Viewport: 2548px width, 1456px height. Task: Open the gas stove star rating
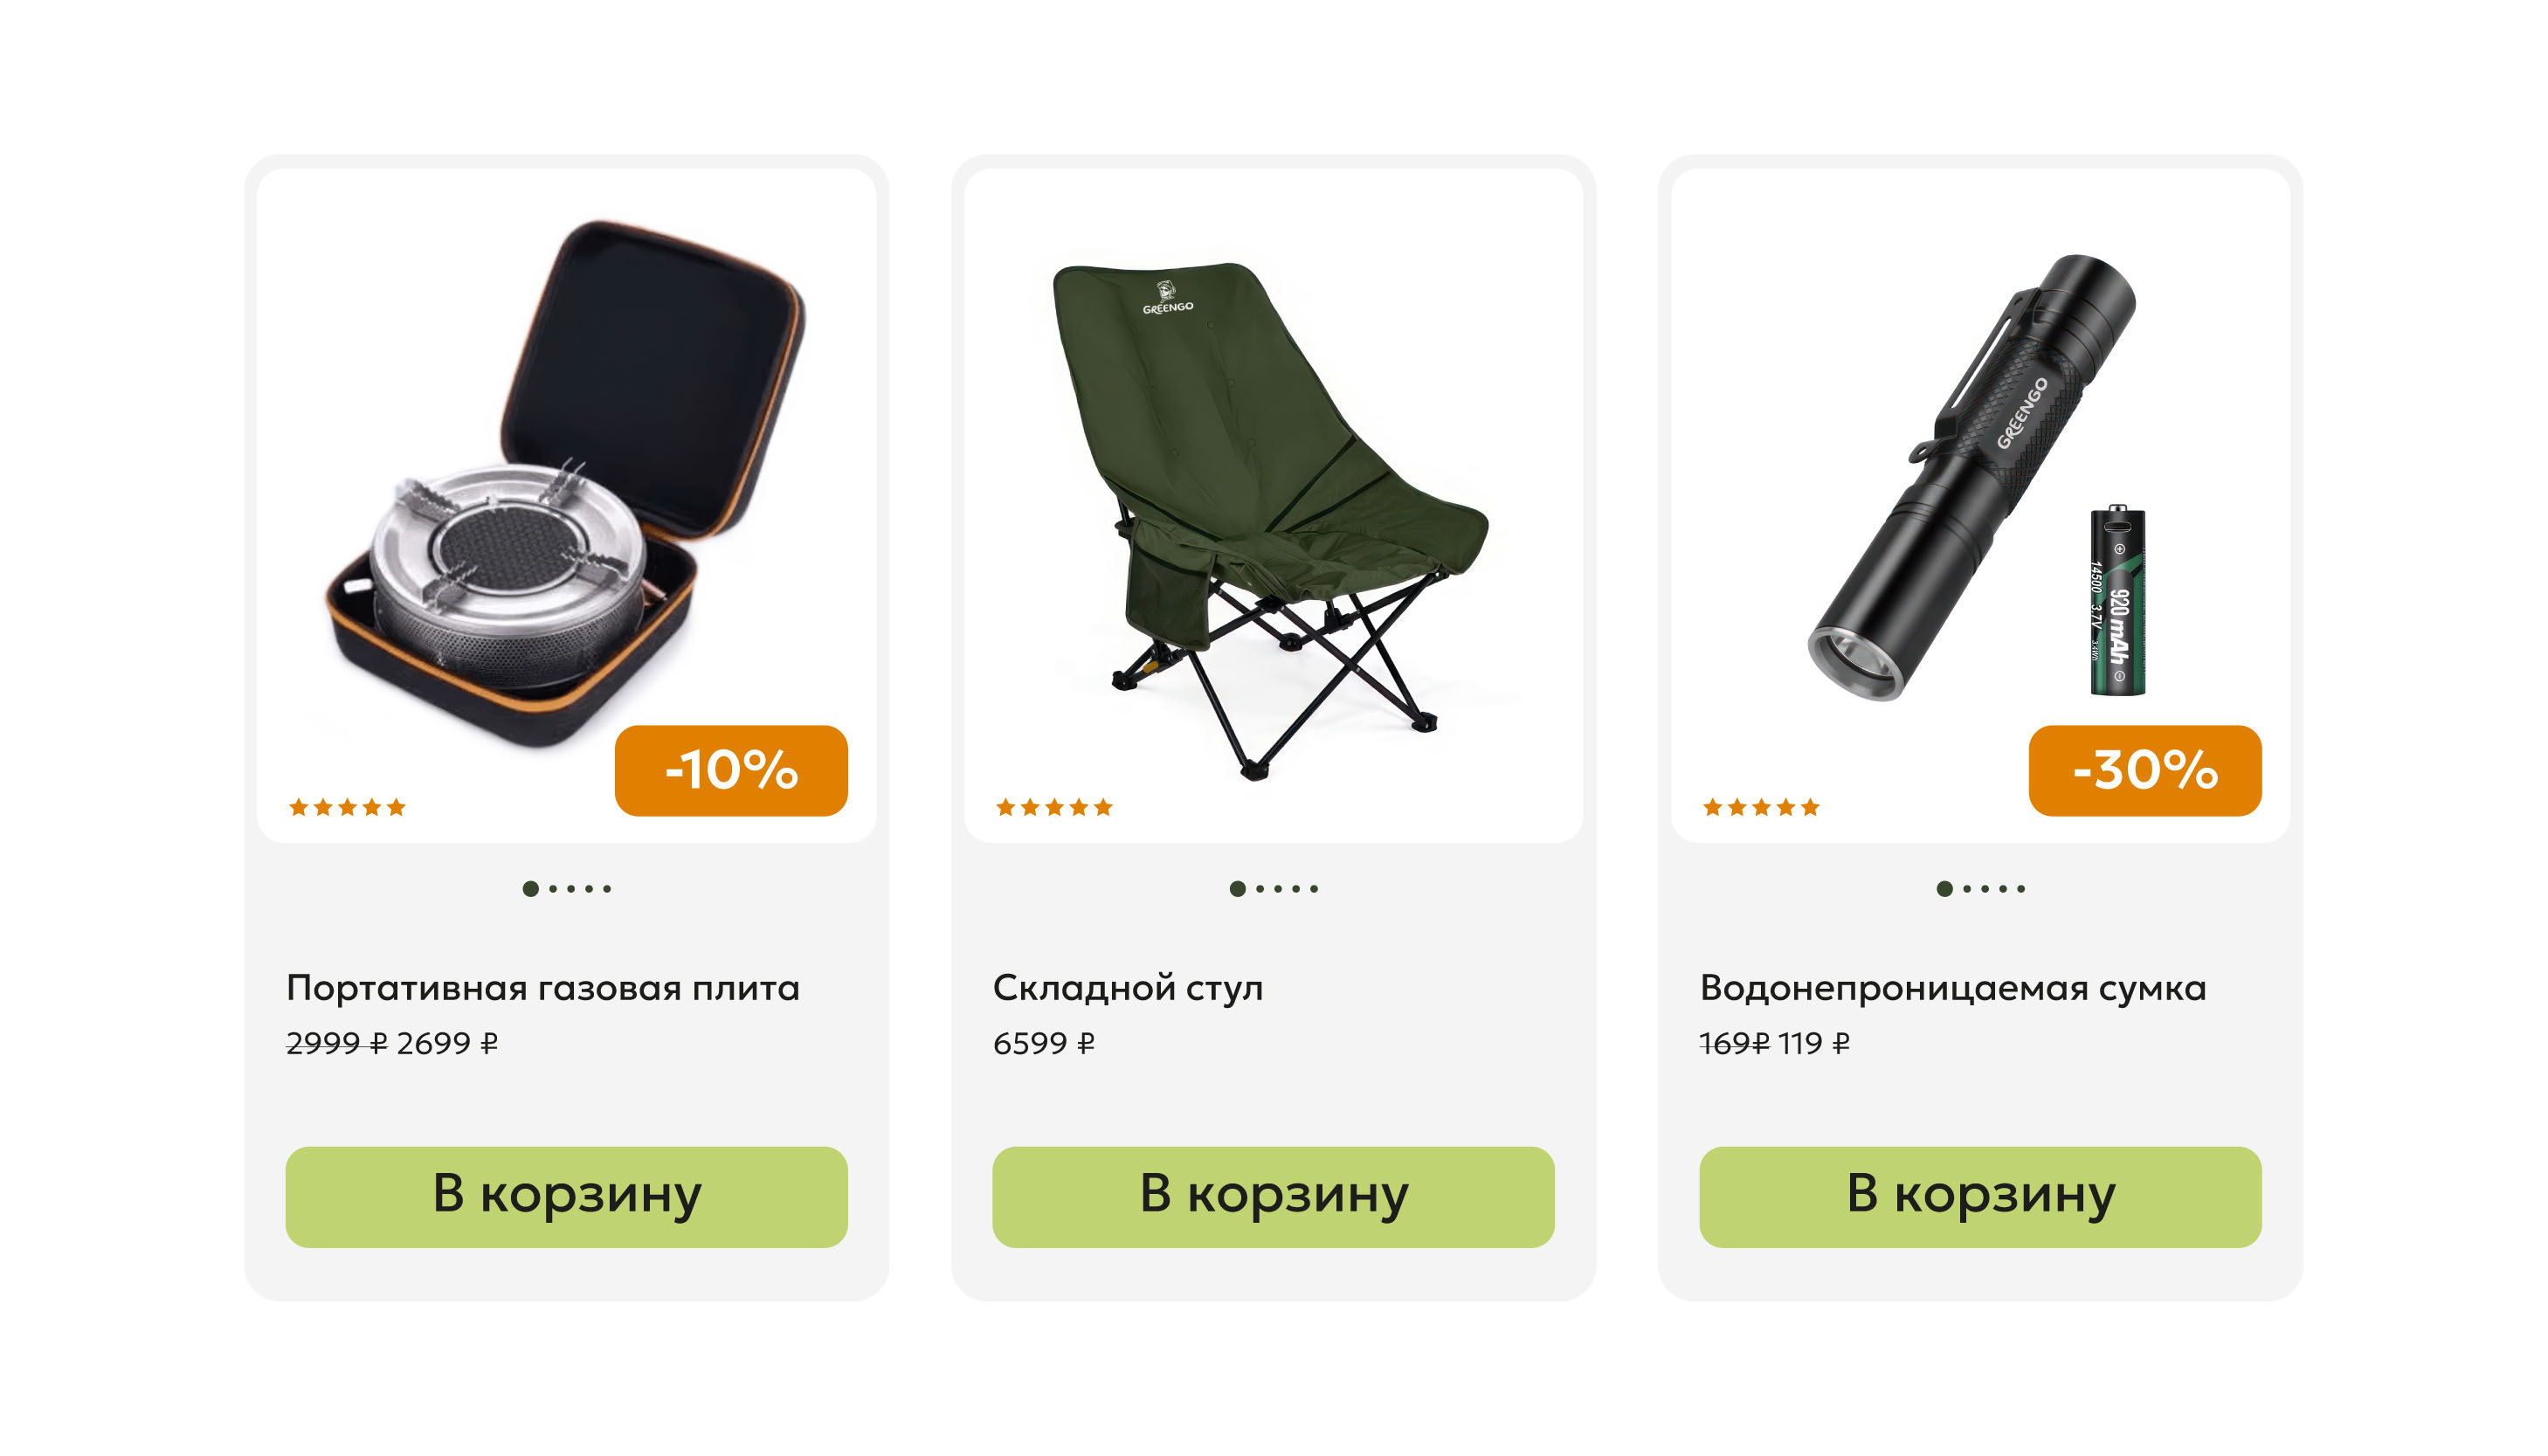click(347, 807)
